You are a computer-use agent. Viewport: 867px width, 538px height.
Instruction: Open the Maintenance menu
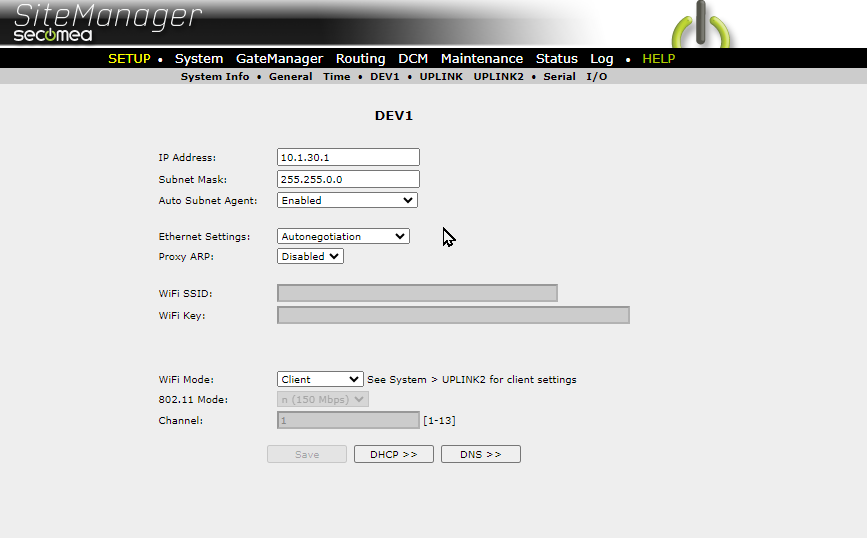coord(482,59)
